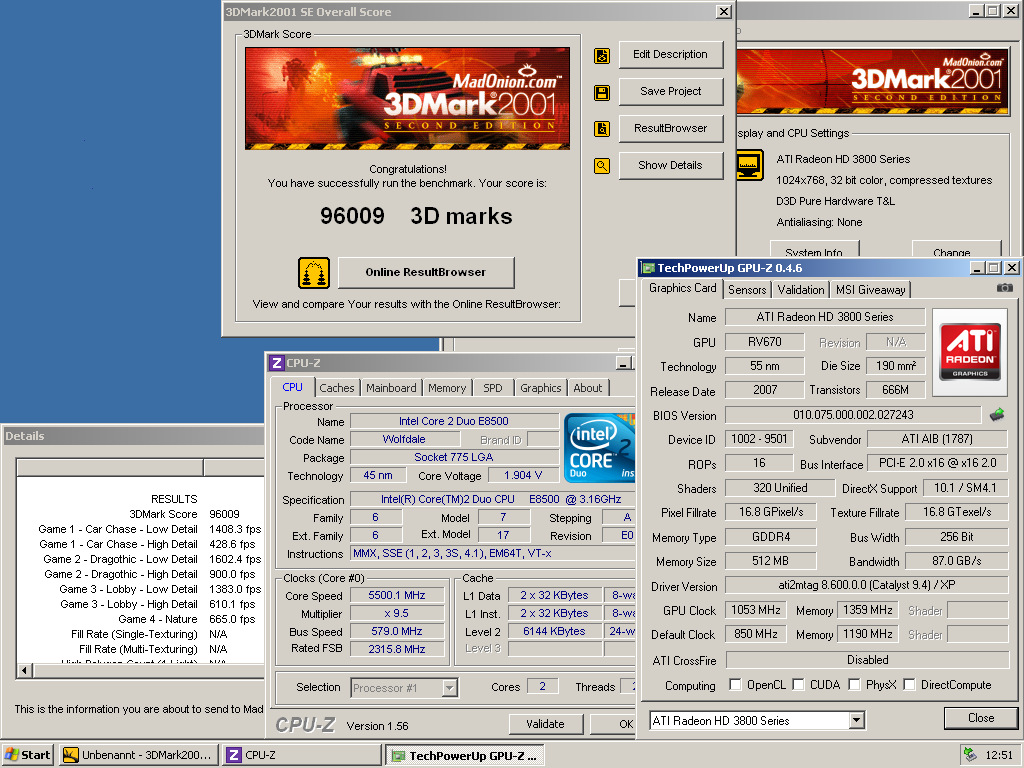
Task: Open the Mainboard tab in CPU-Z
Action: pos(391,388)
